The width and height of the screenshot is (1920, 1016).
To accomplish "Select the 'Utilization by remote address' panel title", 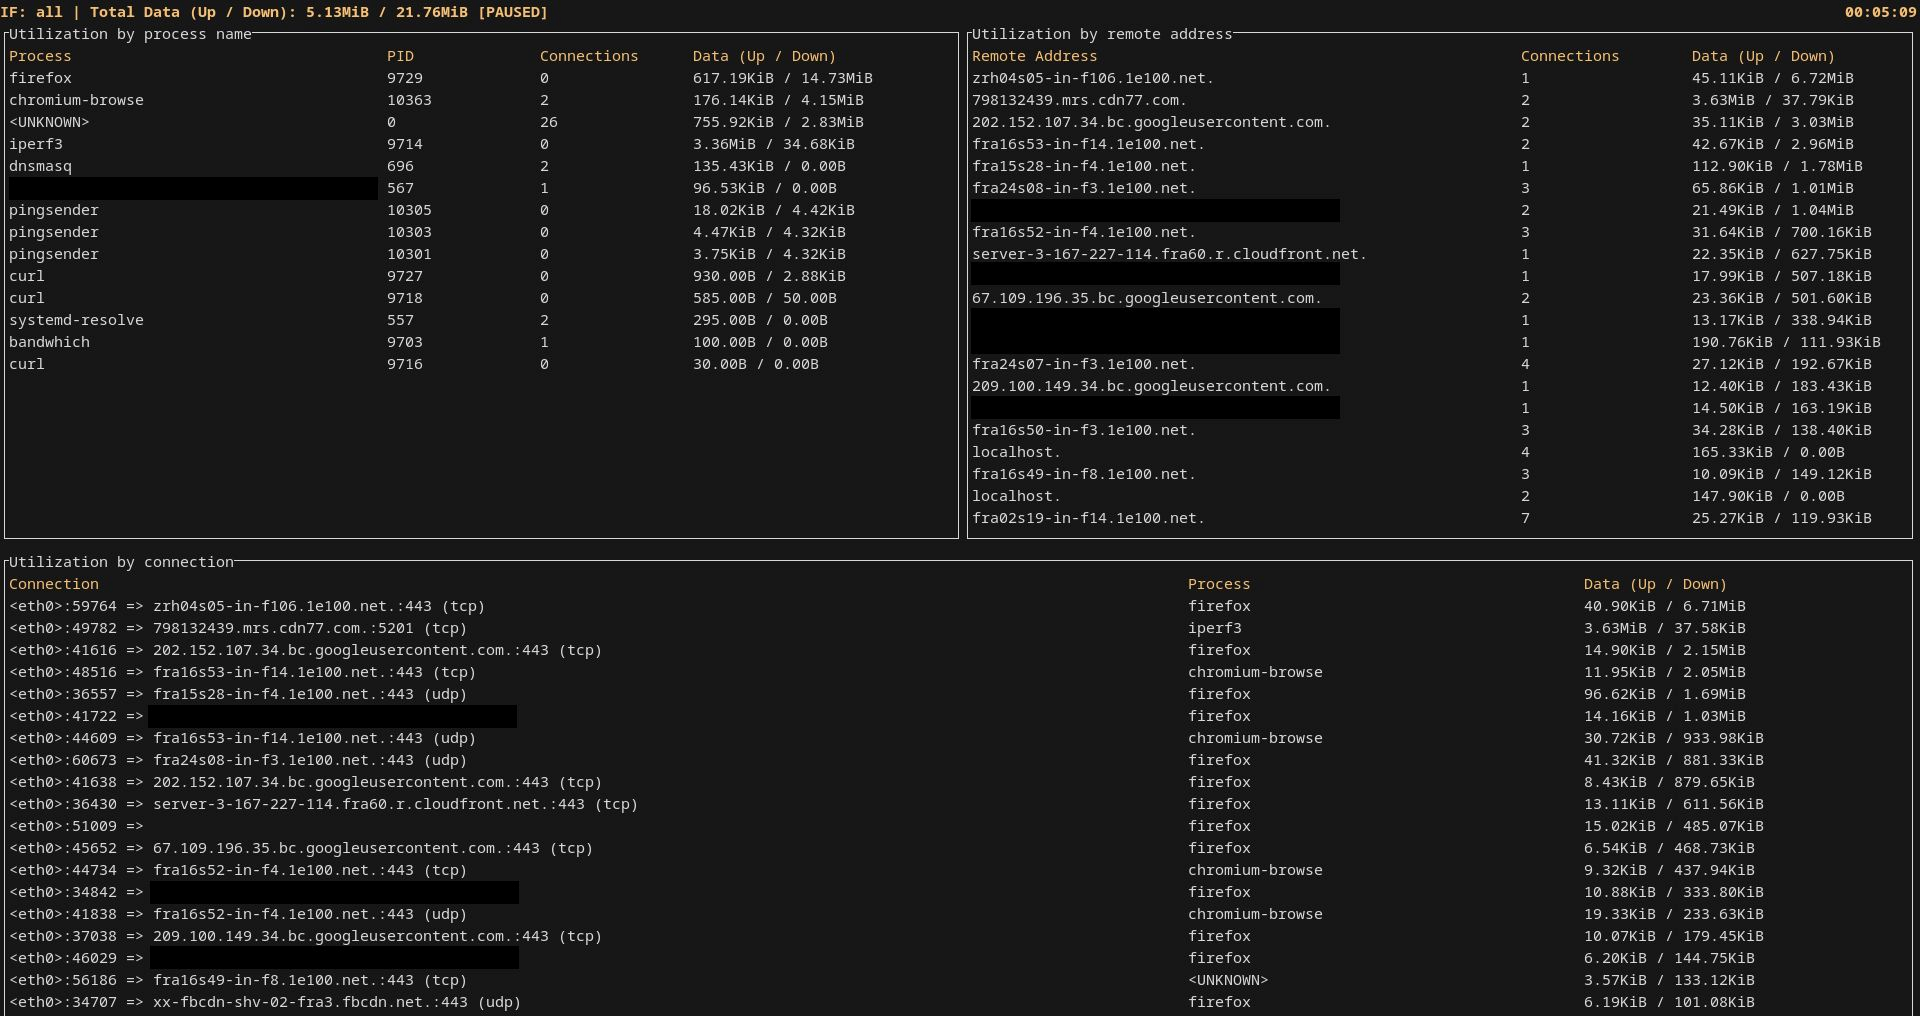I will 1101,34.
